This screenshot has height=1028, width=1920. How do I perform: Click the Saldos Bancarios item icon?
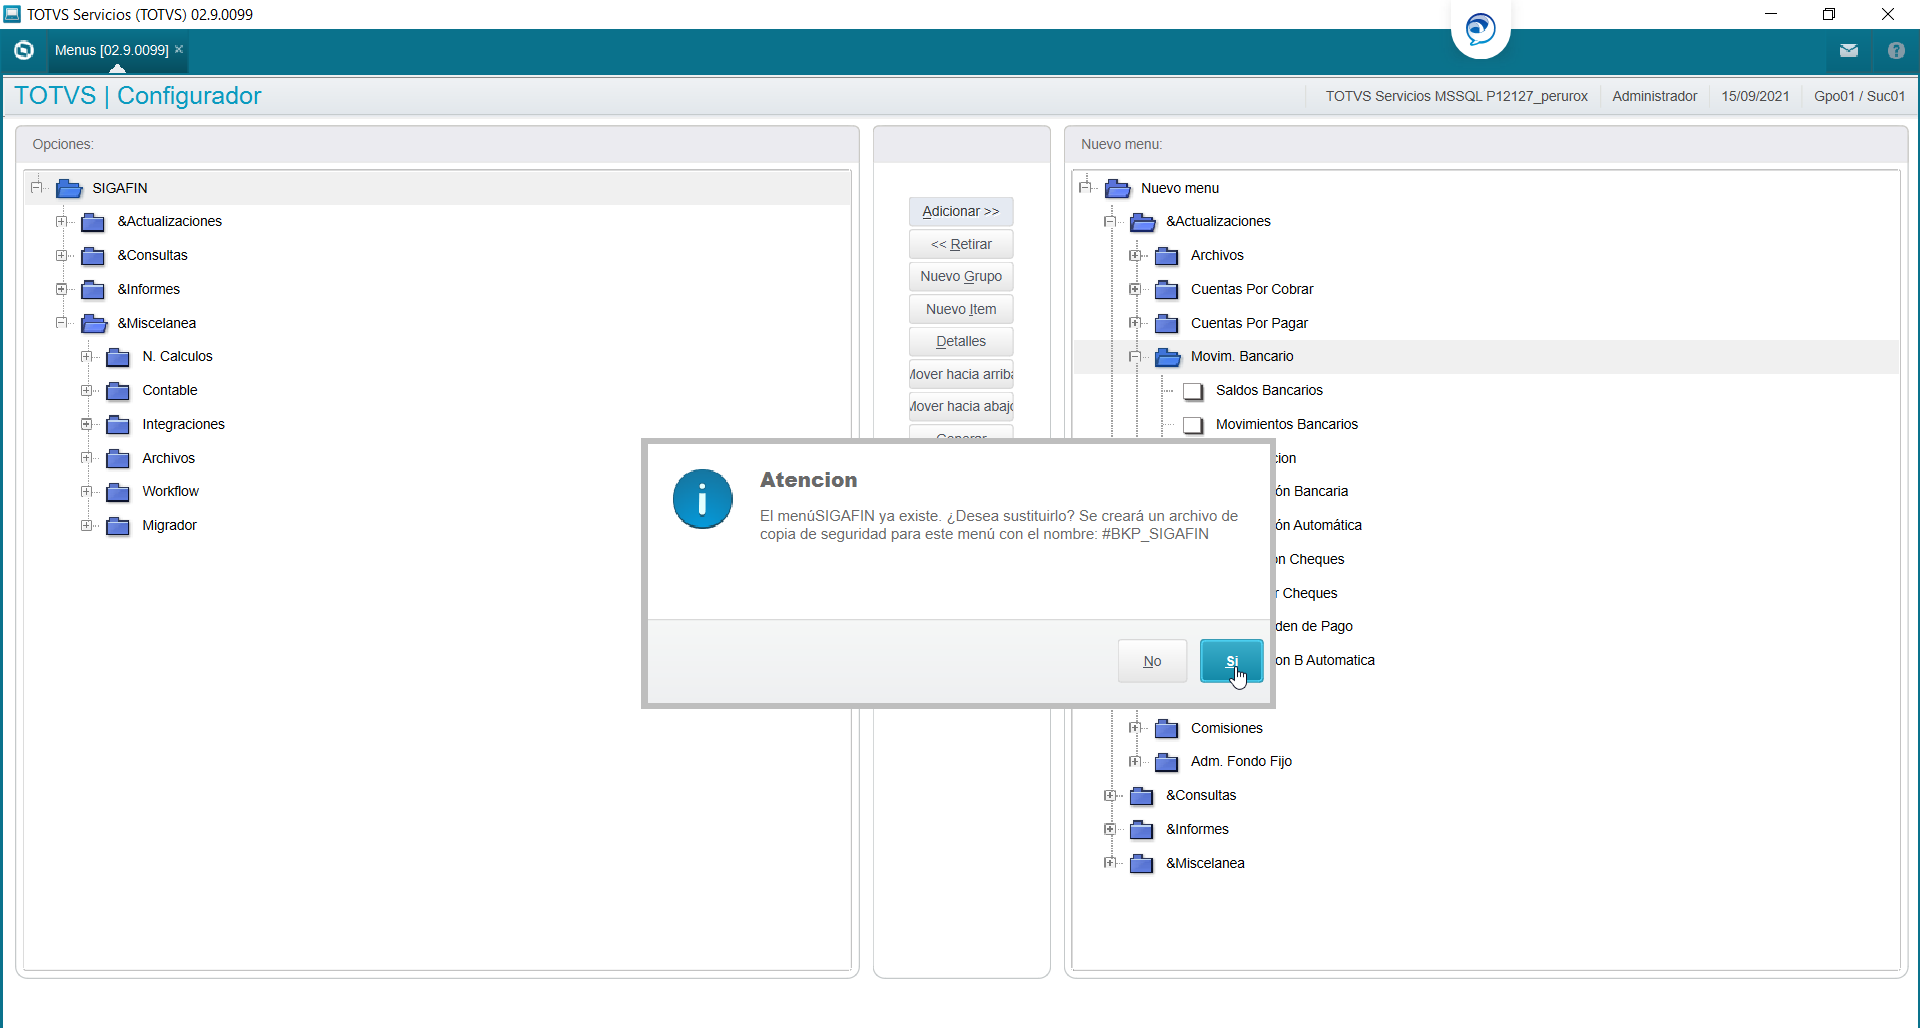(1193, 391)
